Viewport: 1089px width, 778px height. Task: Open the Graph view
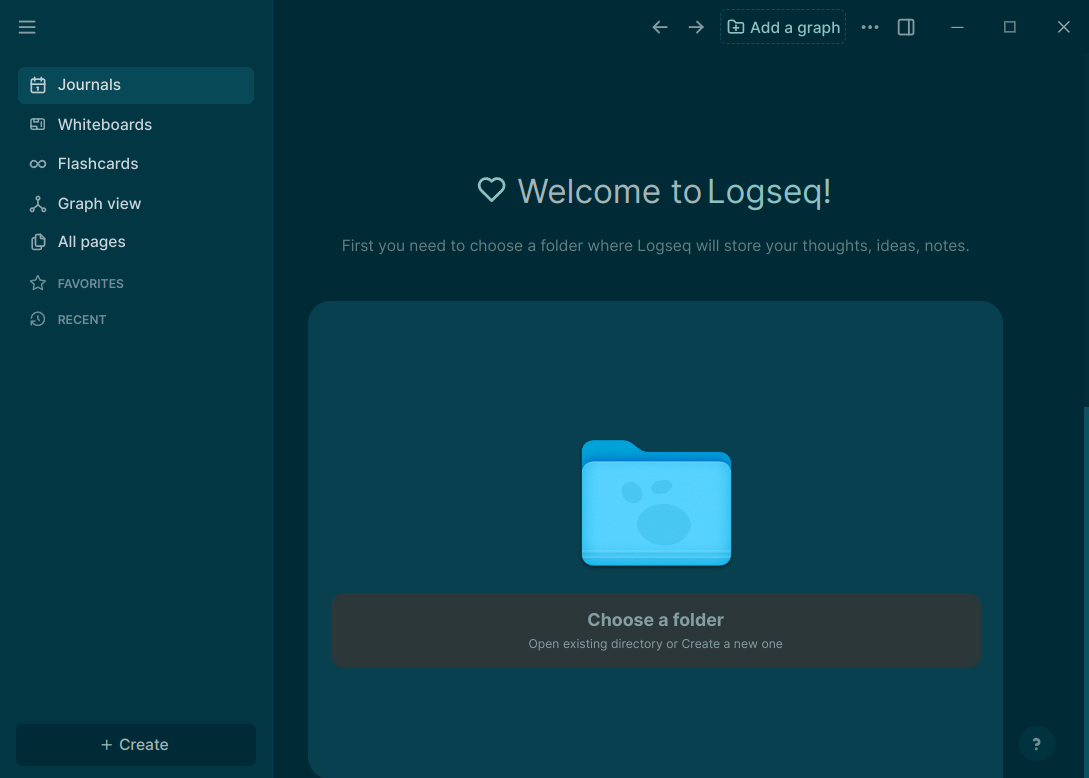tap(99, 203)
